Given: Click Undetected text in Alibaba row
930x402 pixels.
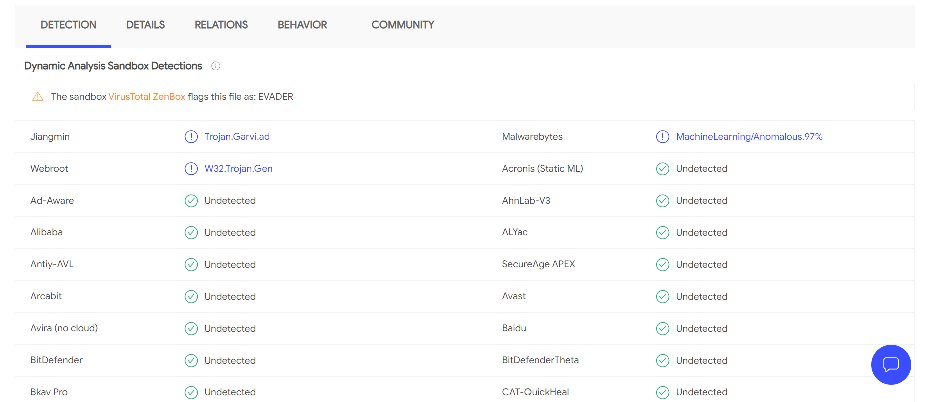Looking at the screenshot, I should coord(230,232).
